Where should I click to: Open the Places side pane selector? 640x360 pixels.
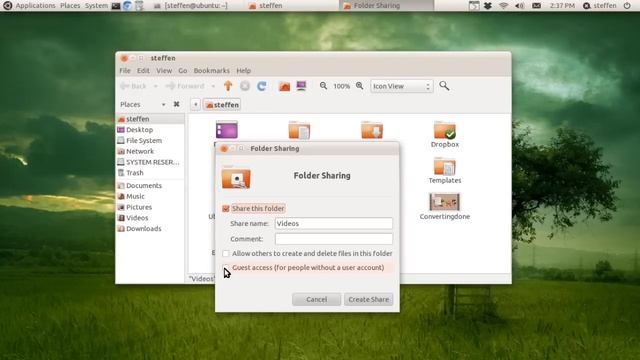(x=142, y=104)
